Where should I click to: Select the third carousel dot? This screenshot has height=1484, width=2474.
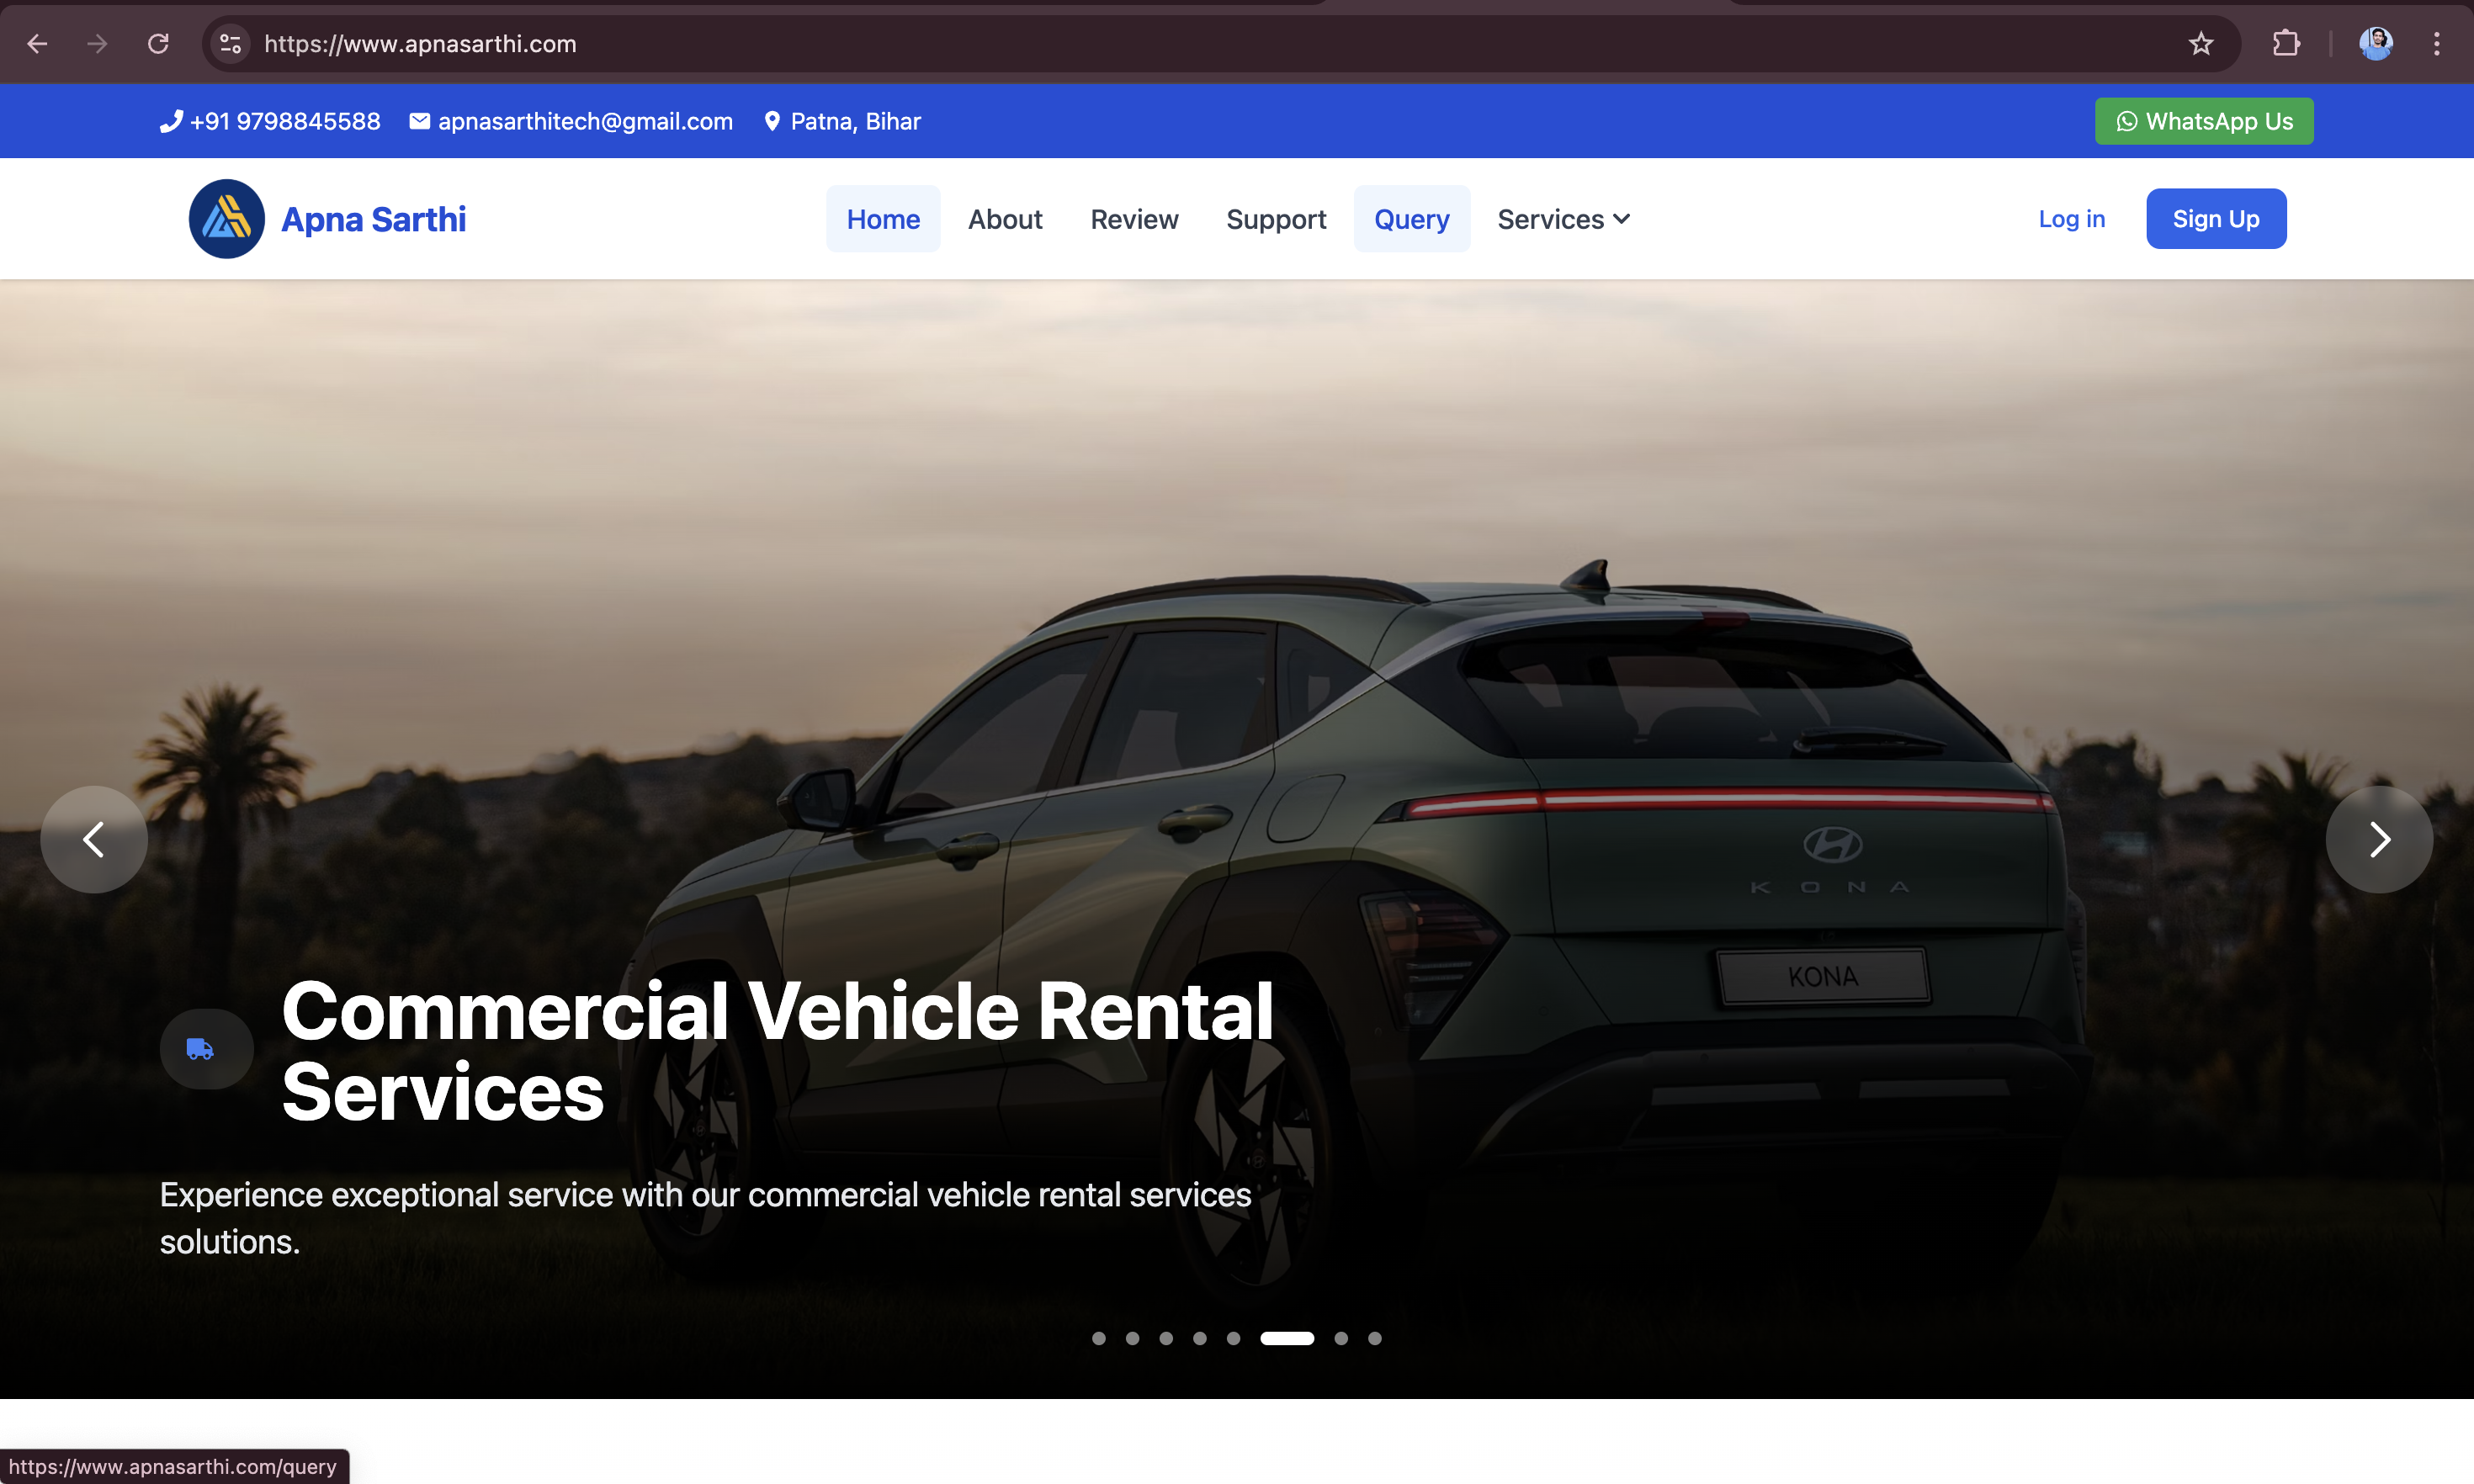point(1166,1338)
